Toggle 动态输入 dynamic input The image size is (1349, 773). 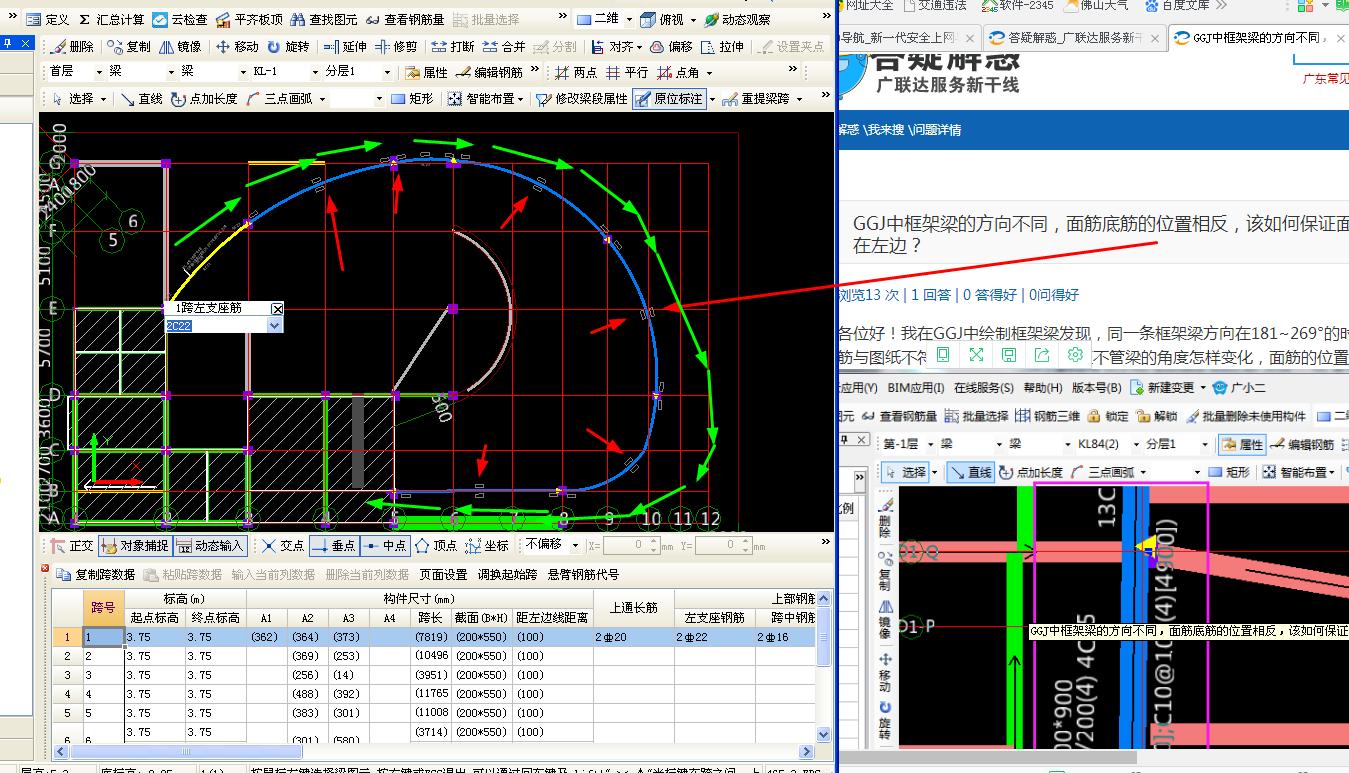211,546
